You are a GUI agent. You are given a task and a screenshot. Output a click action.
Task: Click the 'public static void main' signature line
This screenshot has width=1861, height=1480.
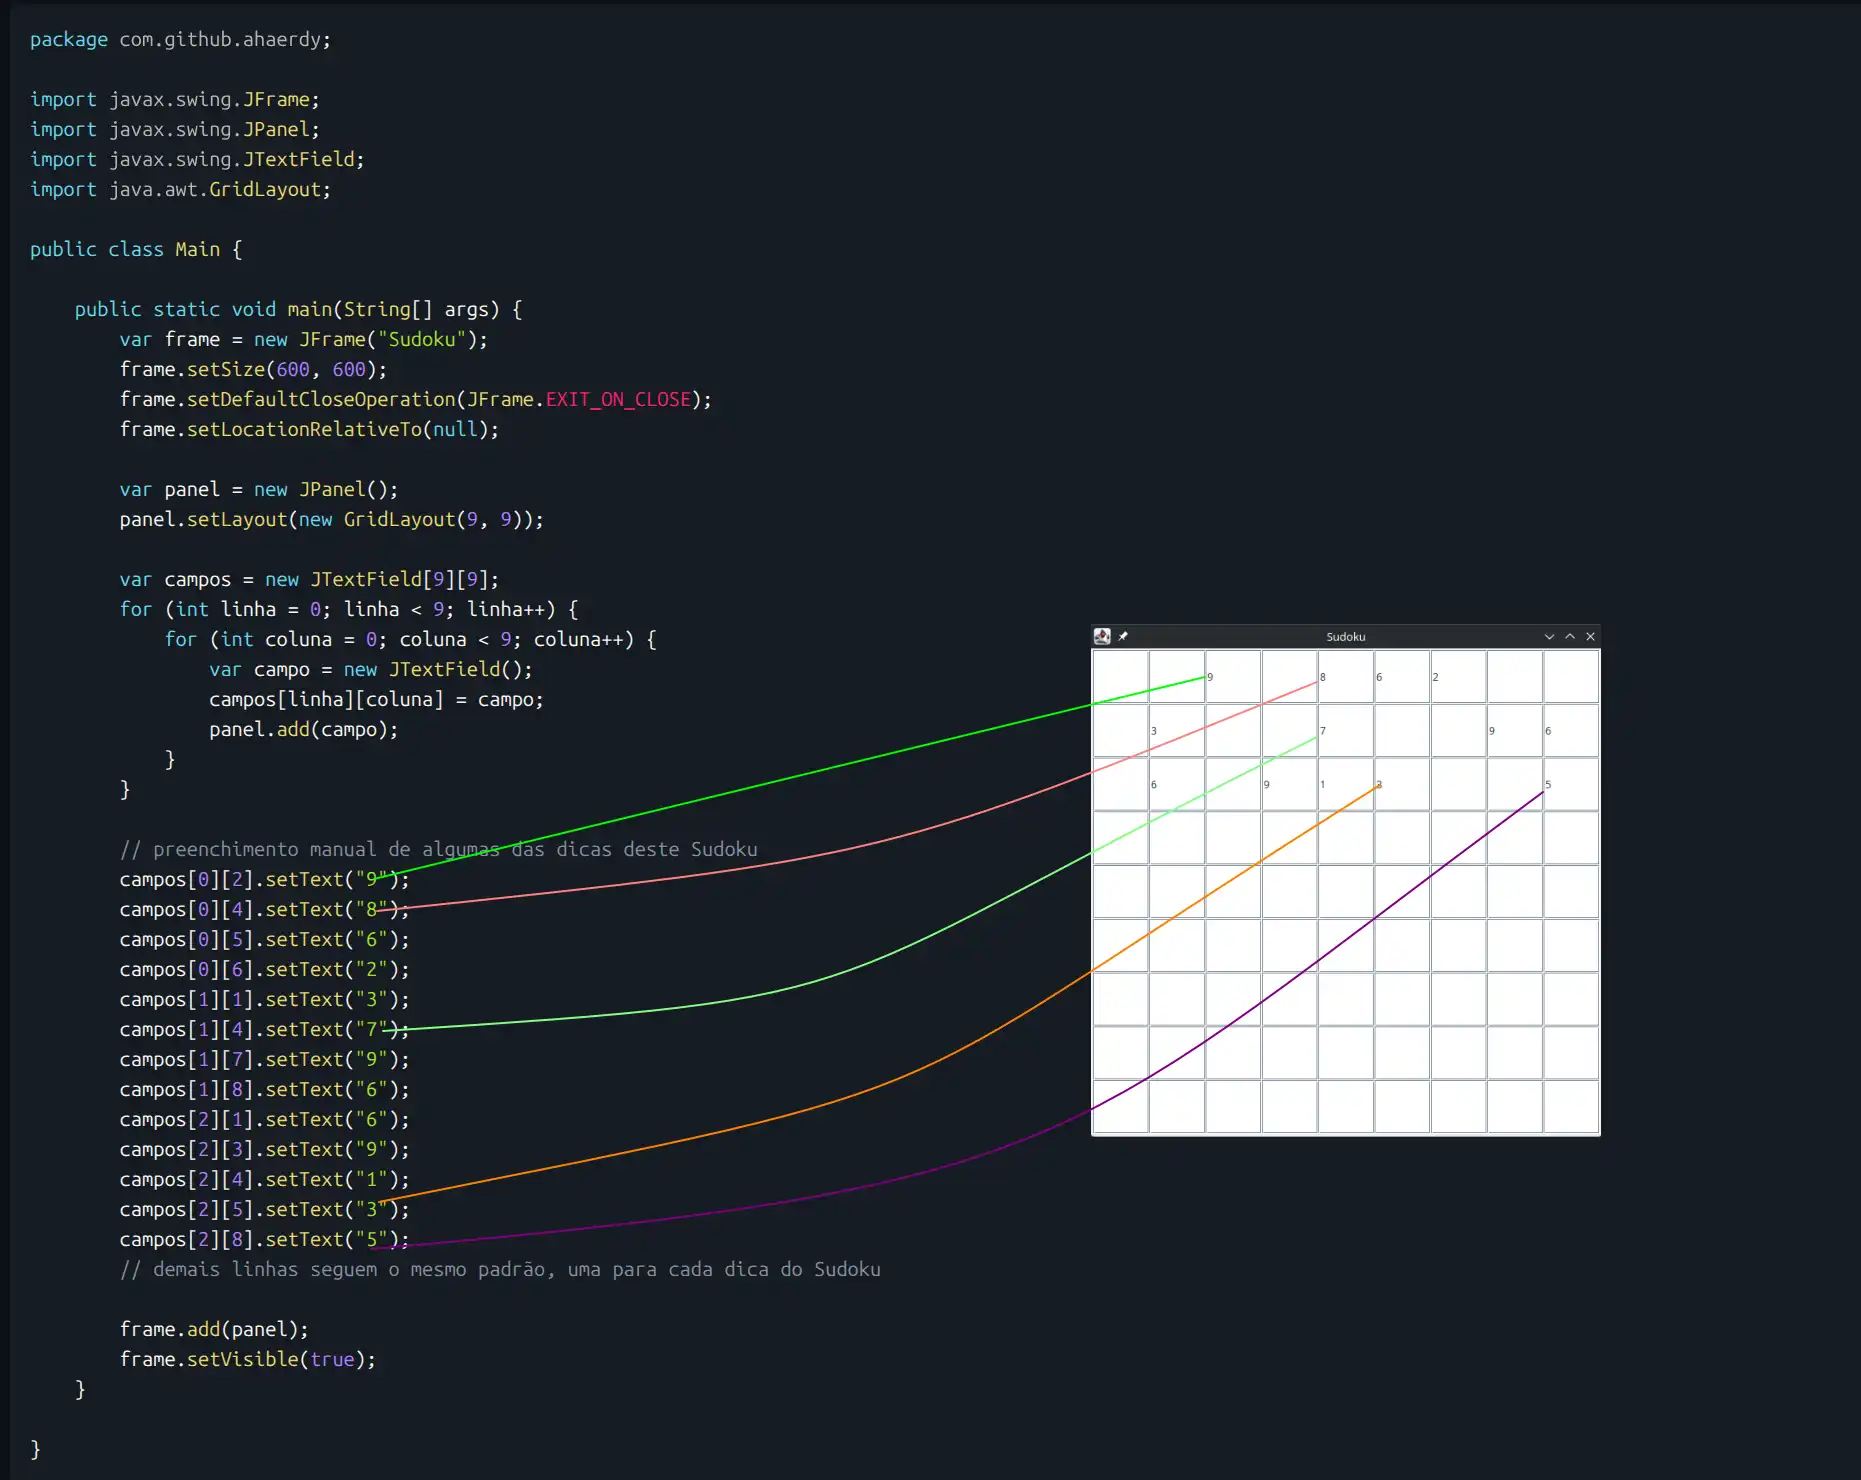click(x=298, y=310)
